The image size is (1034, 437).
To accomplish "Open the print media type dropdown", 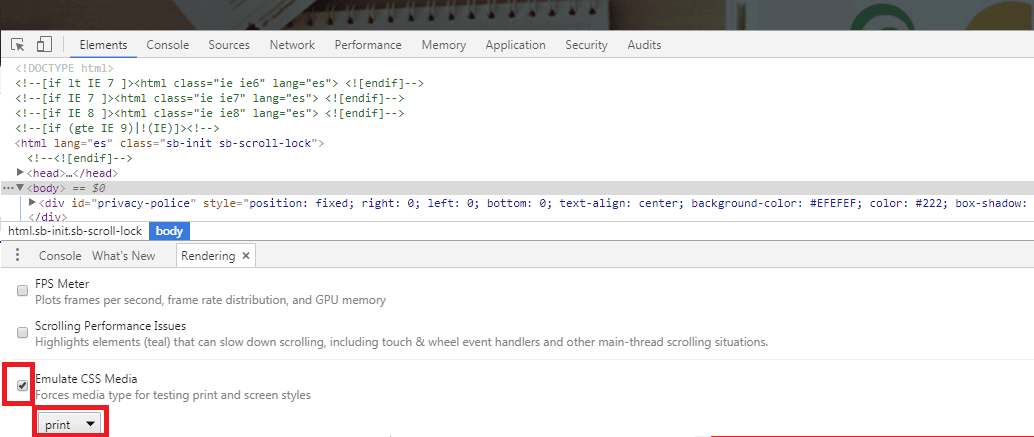I will (70, 424).
